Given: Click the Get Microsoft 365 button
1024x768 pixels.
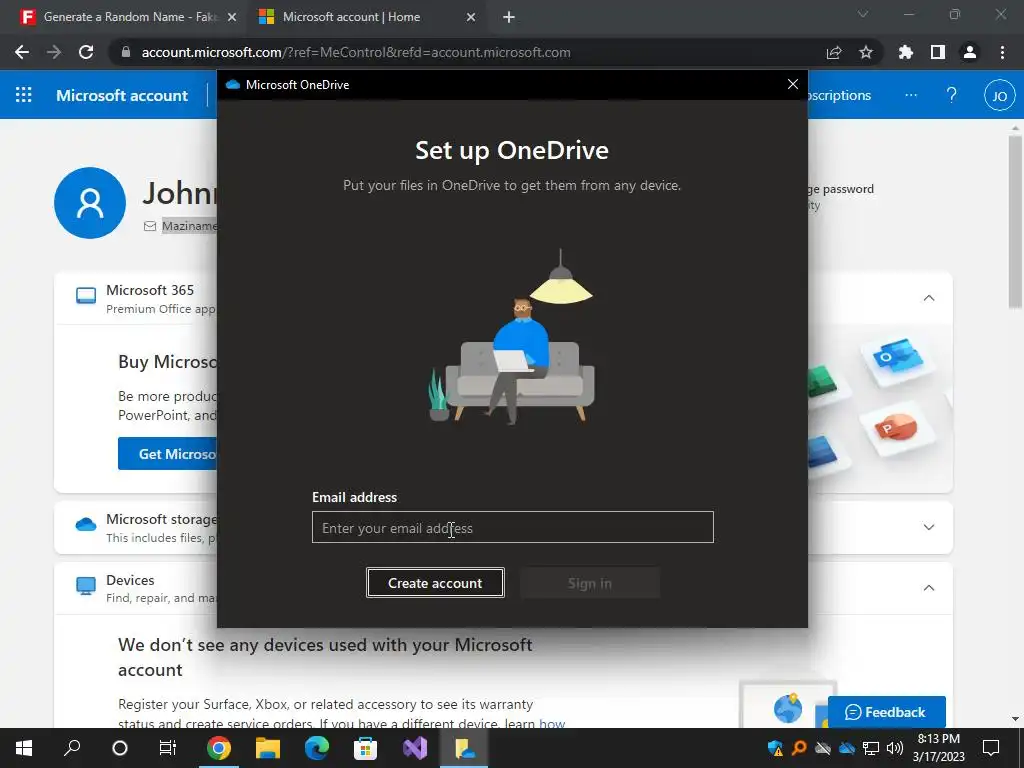Looking at the screenshot, I should pos(167,453).
